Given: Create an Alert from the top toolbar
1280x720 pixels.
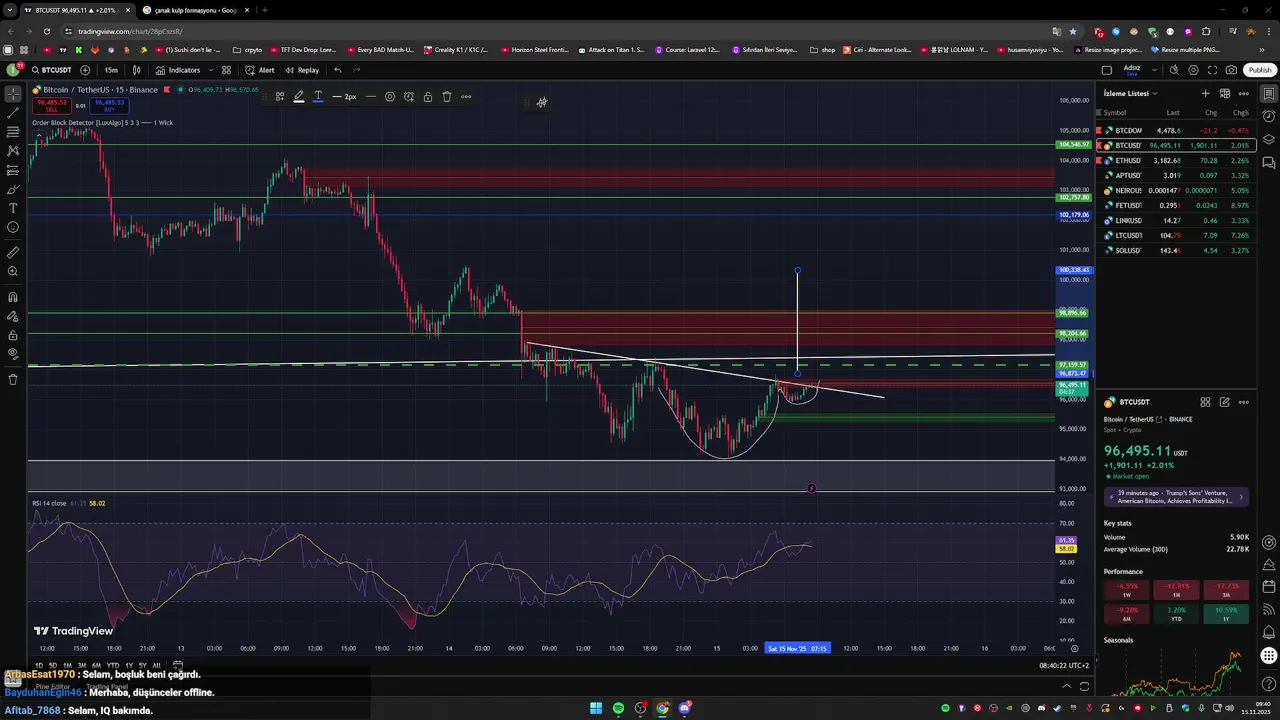Looking at the screenshot, I should (260, 70).
